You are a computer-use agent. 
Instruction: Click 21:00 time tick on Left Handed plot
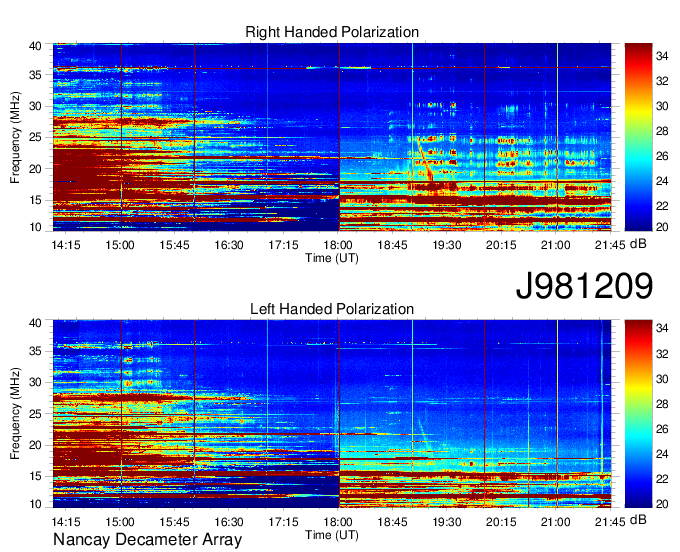coord(556,521)
